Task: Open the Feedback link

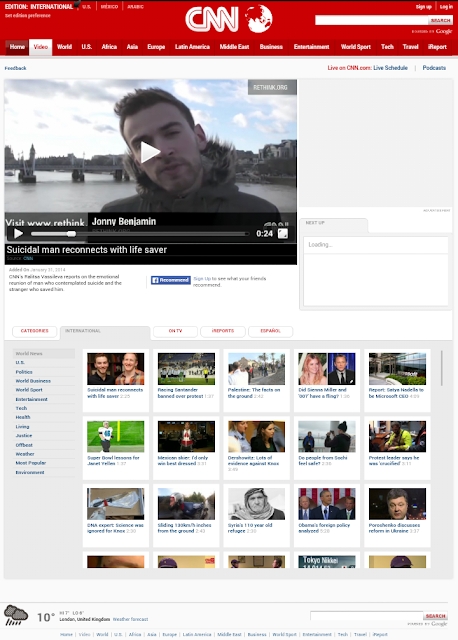Action: (x=16, y=68)
